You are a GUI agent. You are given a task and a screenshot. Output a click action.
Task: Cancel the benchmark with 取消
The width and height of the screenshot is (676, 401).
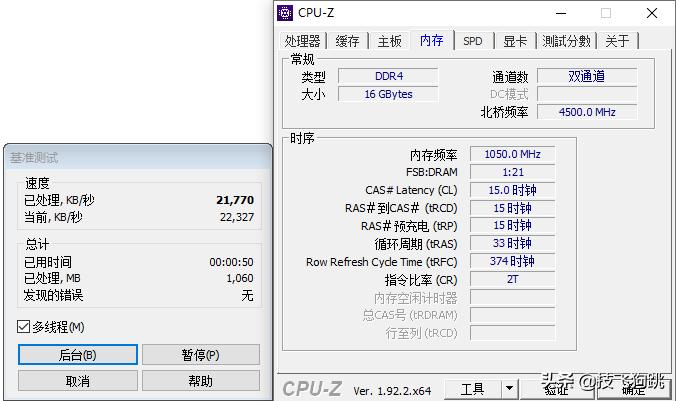tap(78, 381)
